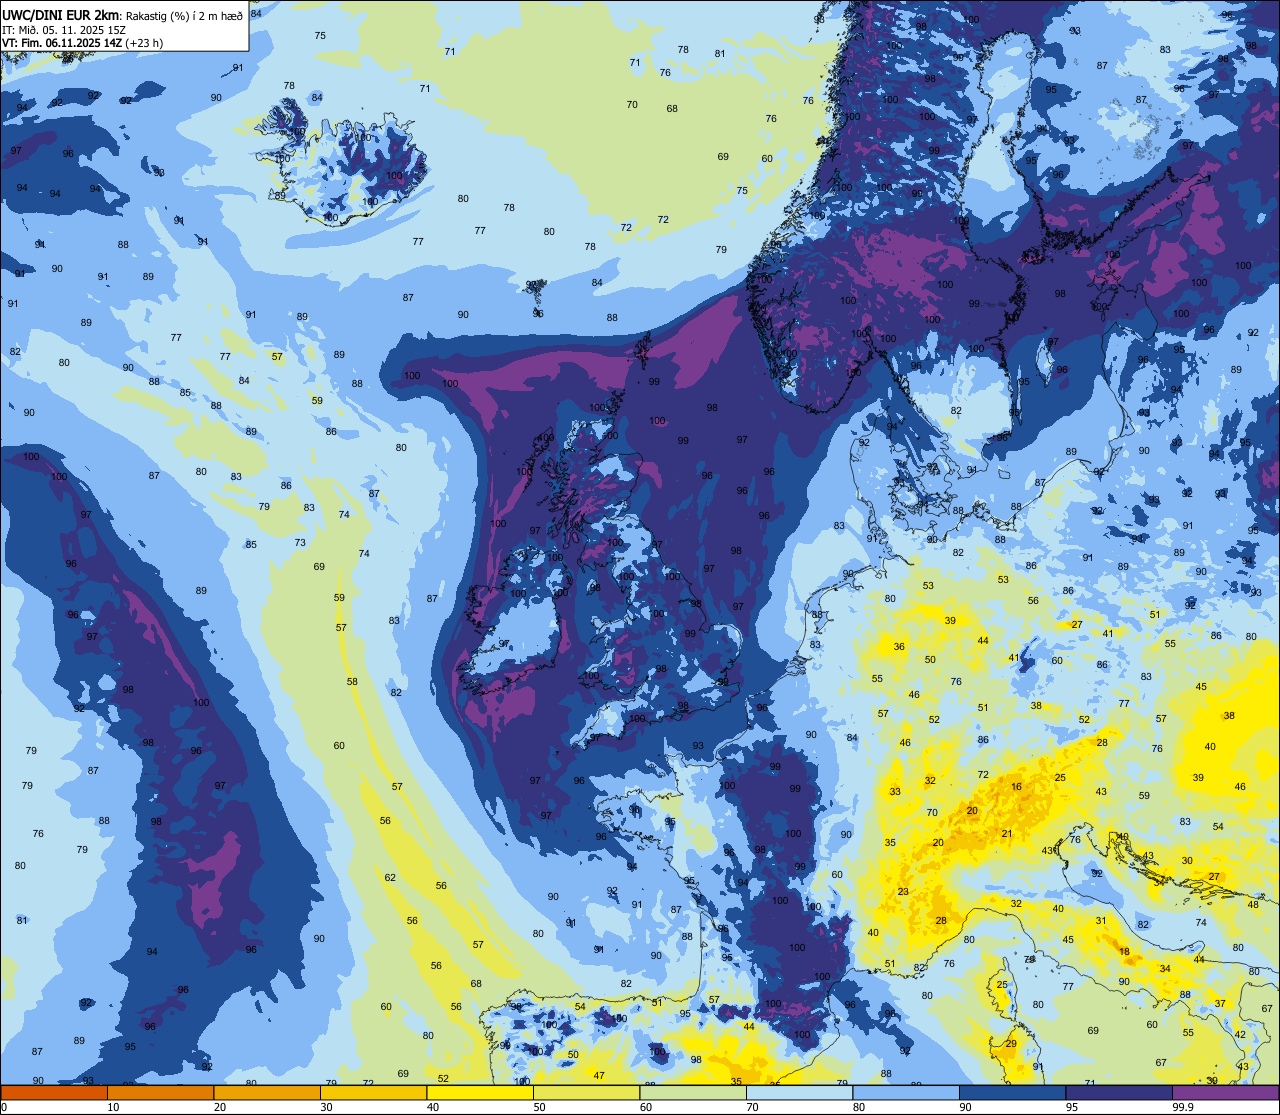Click the init time 'IT: Mið. 05. 11. 2025 15Z'
Image resolution: width=1280 pixels, height=1115 pixels.
click(63, 29)
